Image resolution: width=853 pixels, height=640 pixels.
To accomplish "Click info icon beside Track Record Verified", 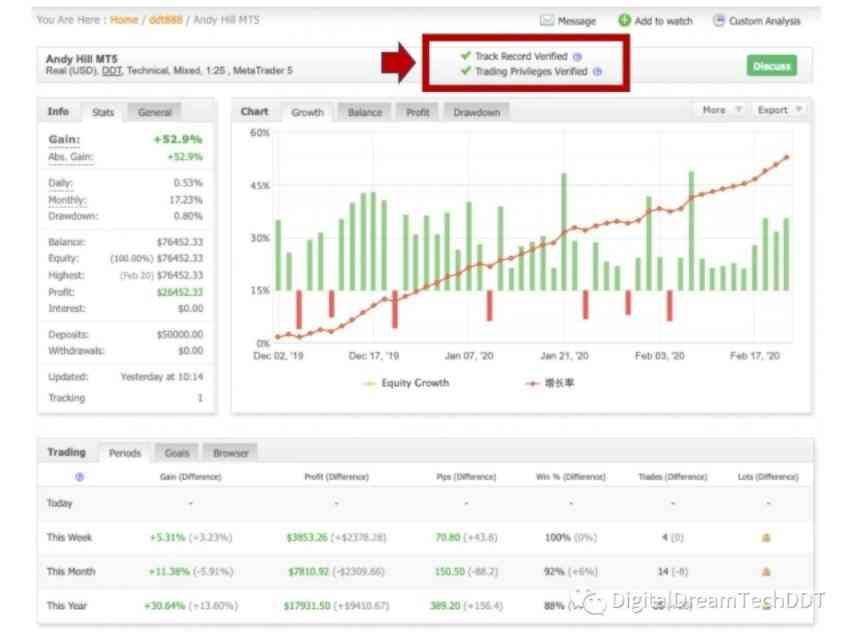I will coord(577,57).
